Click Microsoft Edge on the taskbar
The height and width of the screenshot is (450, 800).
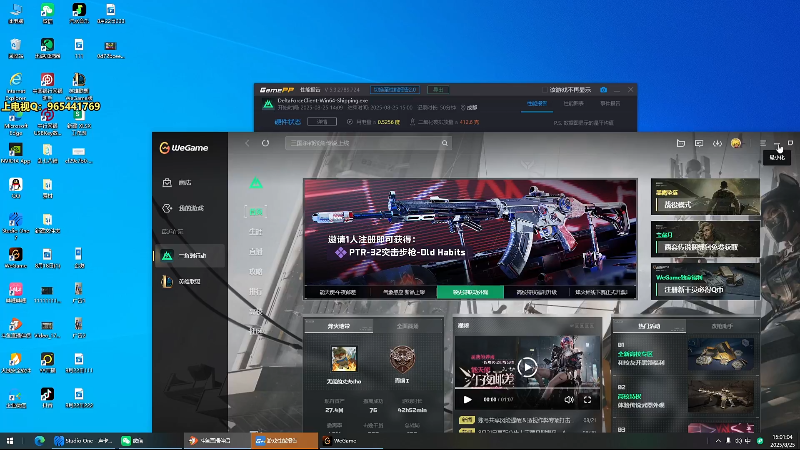click(39, 441)
